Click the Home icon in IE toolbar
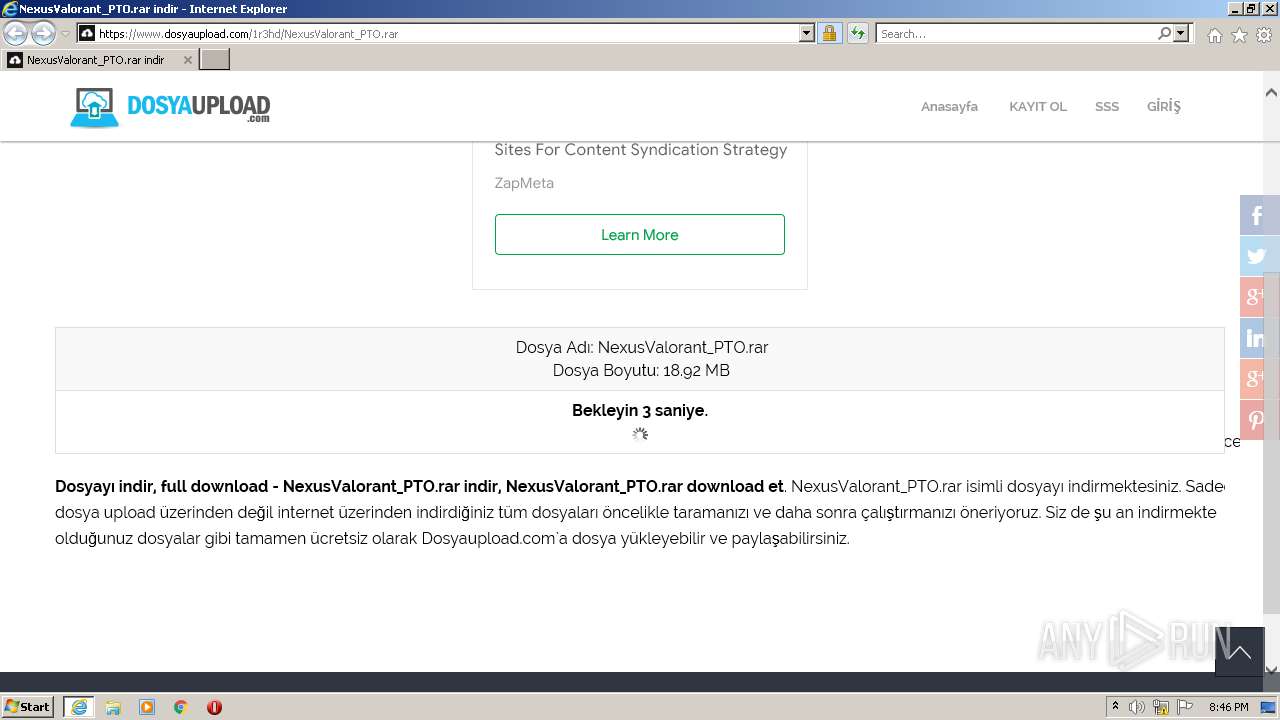This screenshot has height=720, width=1280. (x=1214, y=35)
